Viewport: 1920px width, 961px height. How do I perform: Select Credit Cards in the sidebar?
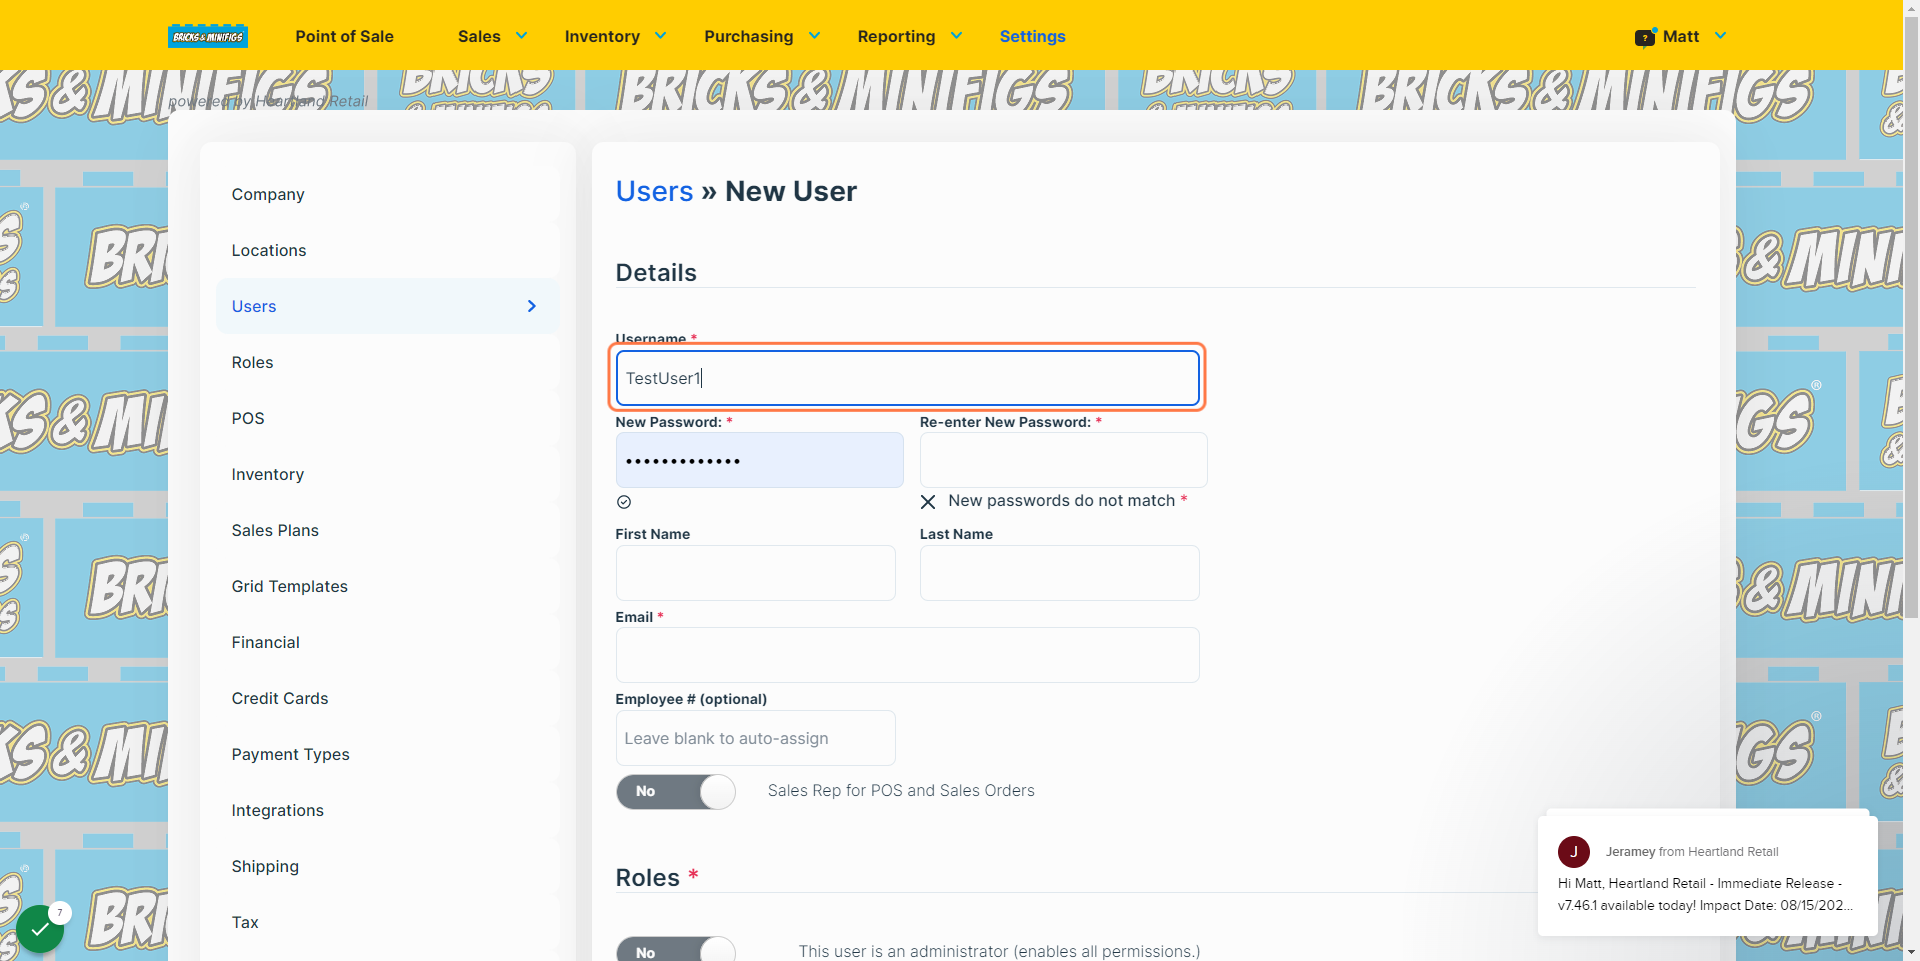280,698
